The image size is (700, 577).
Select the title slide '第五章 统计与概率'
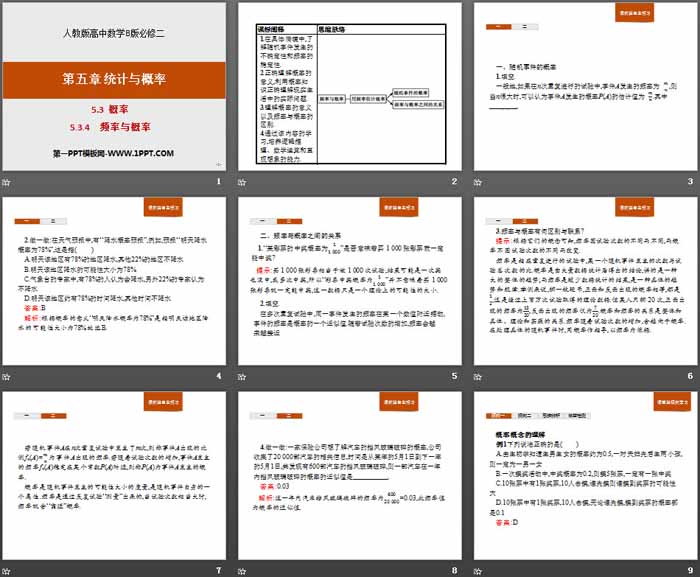[114, 88]
